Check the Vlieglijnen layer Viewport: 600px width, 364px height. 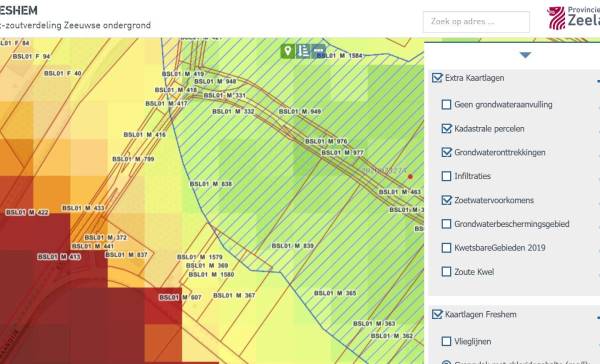446,341
